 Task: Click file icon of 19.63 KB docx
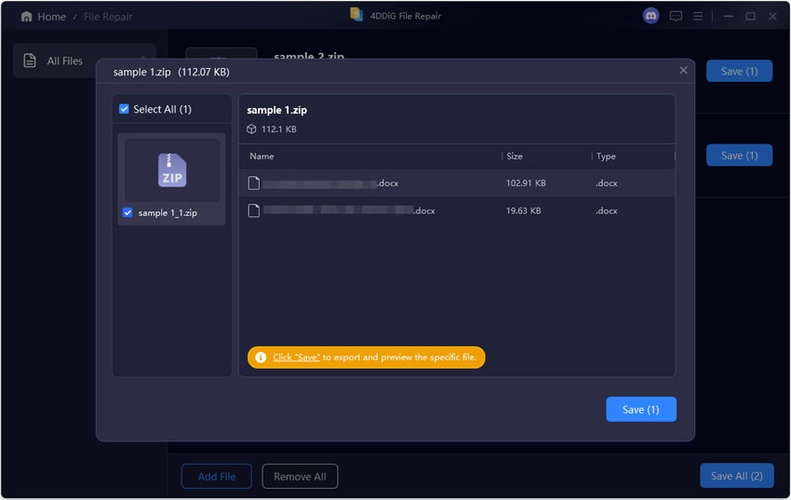click(x=254, y=210)
